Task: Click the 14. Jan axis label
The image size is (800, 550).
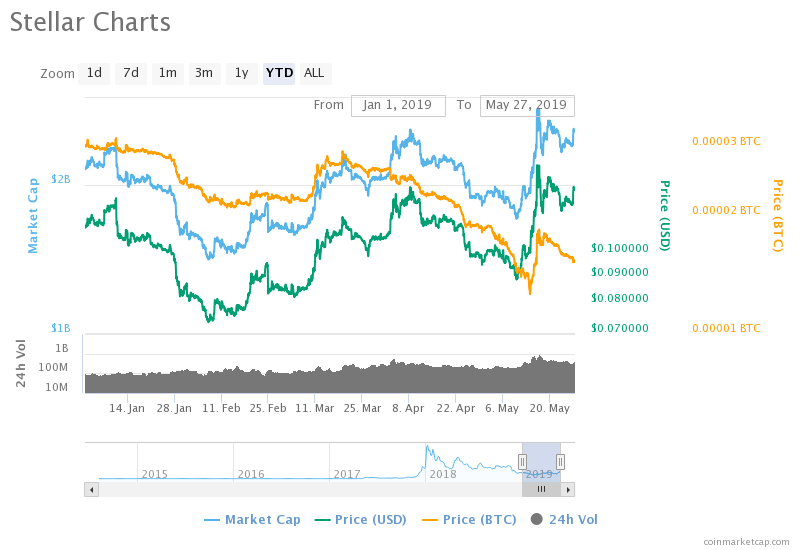Action: coord(127,409)
